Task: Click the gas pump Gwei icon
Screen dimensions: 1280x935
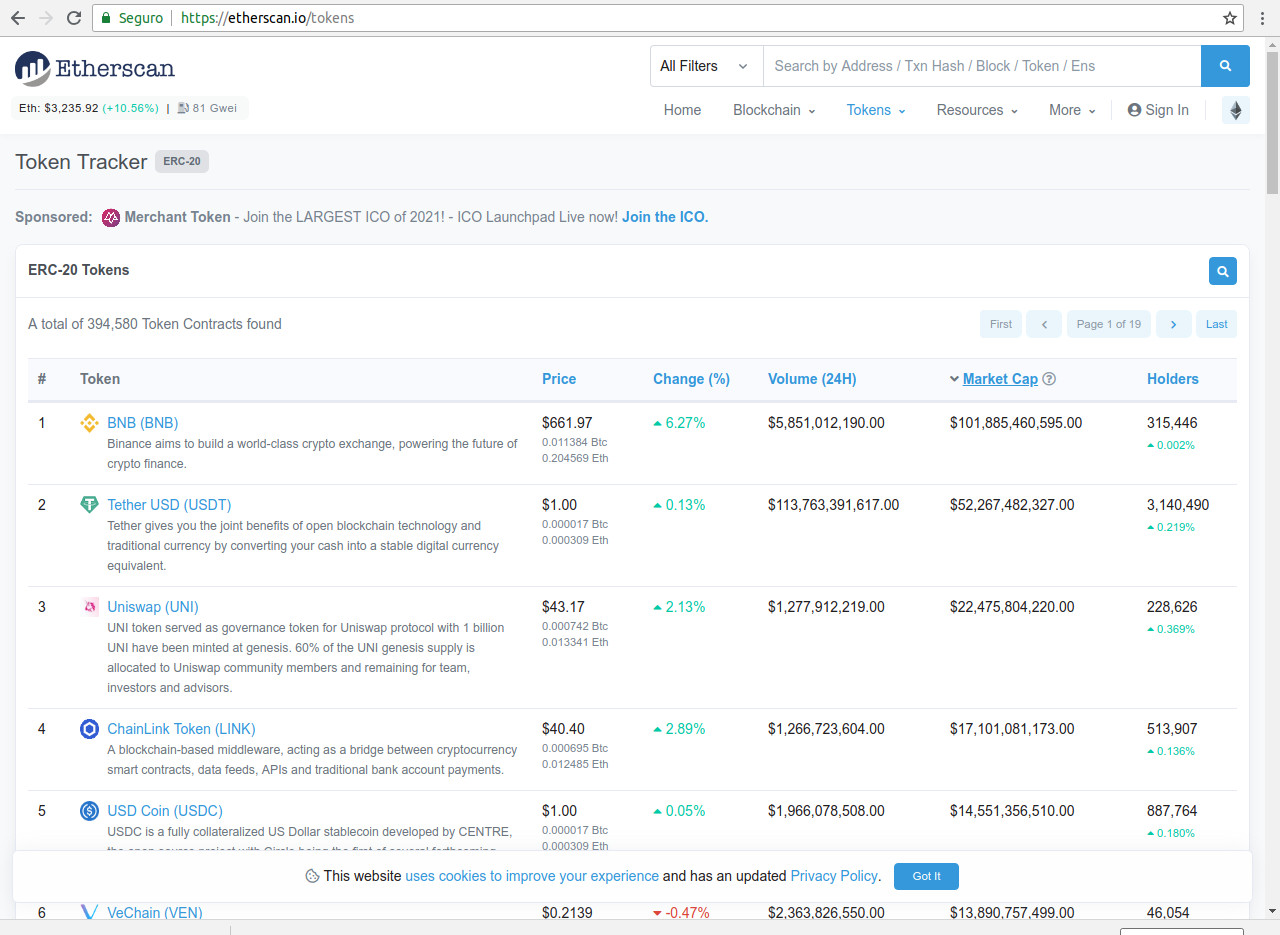Action: pos(183,108)
